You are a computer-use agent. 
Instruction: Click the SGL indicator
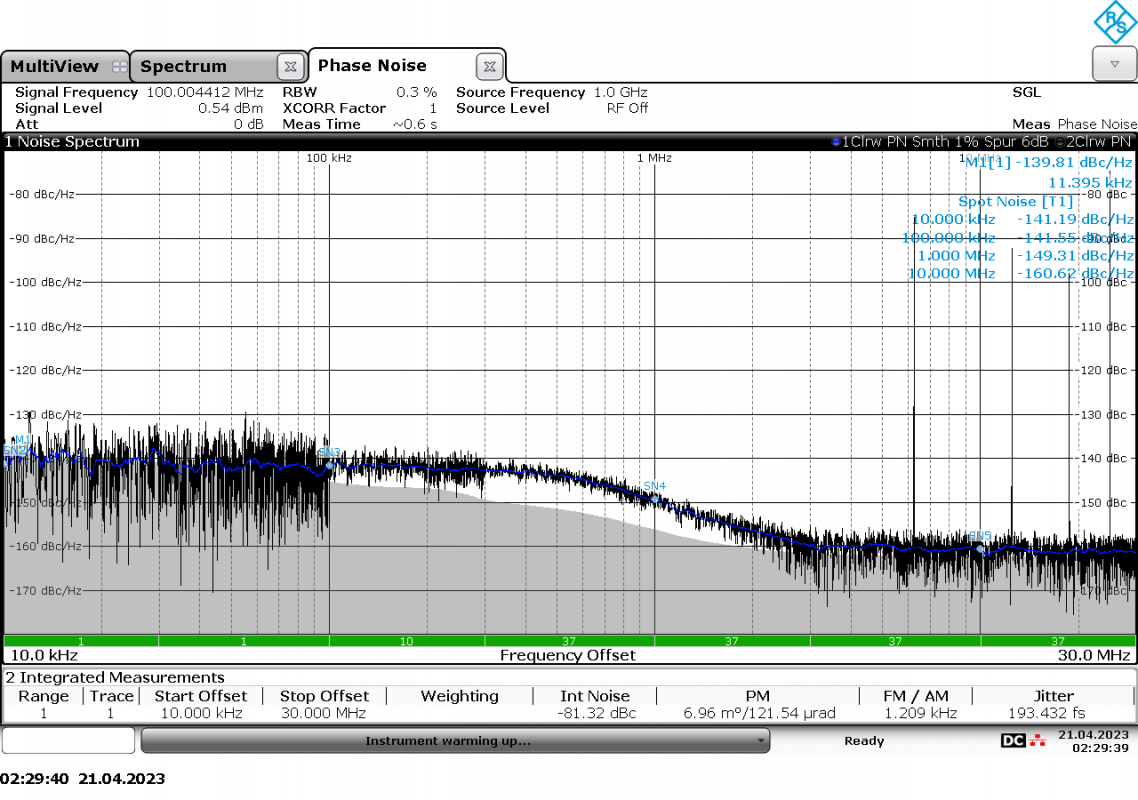(1026, 92)
